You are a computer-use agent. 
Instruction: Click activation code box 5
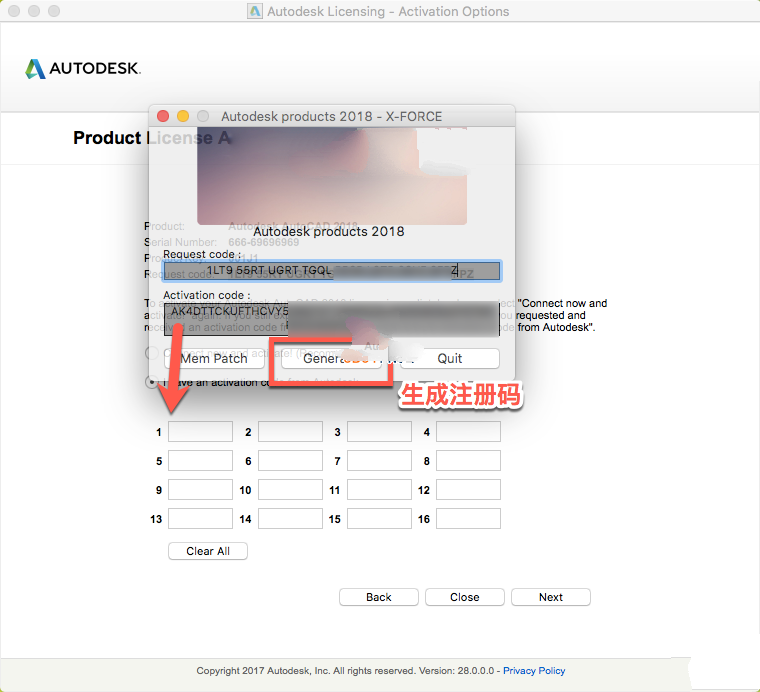[x=200, y=461]
